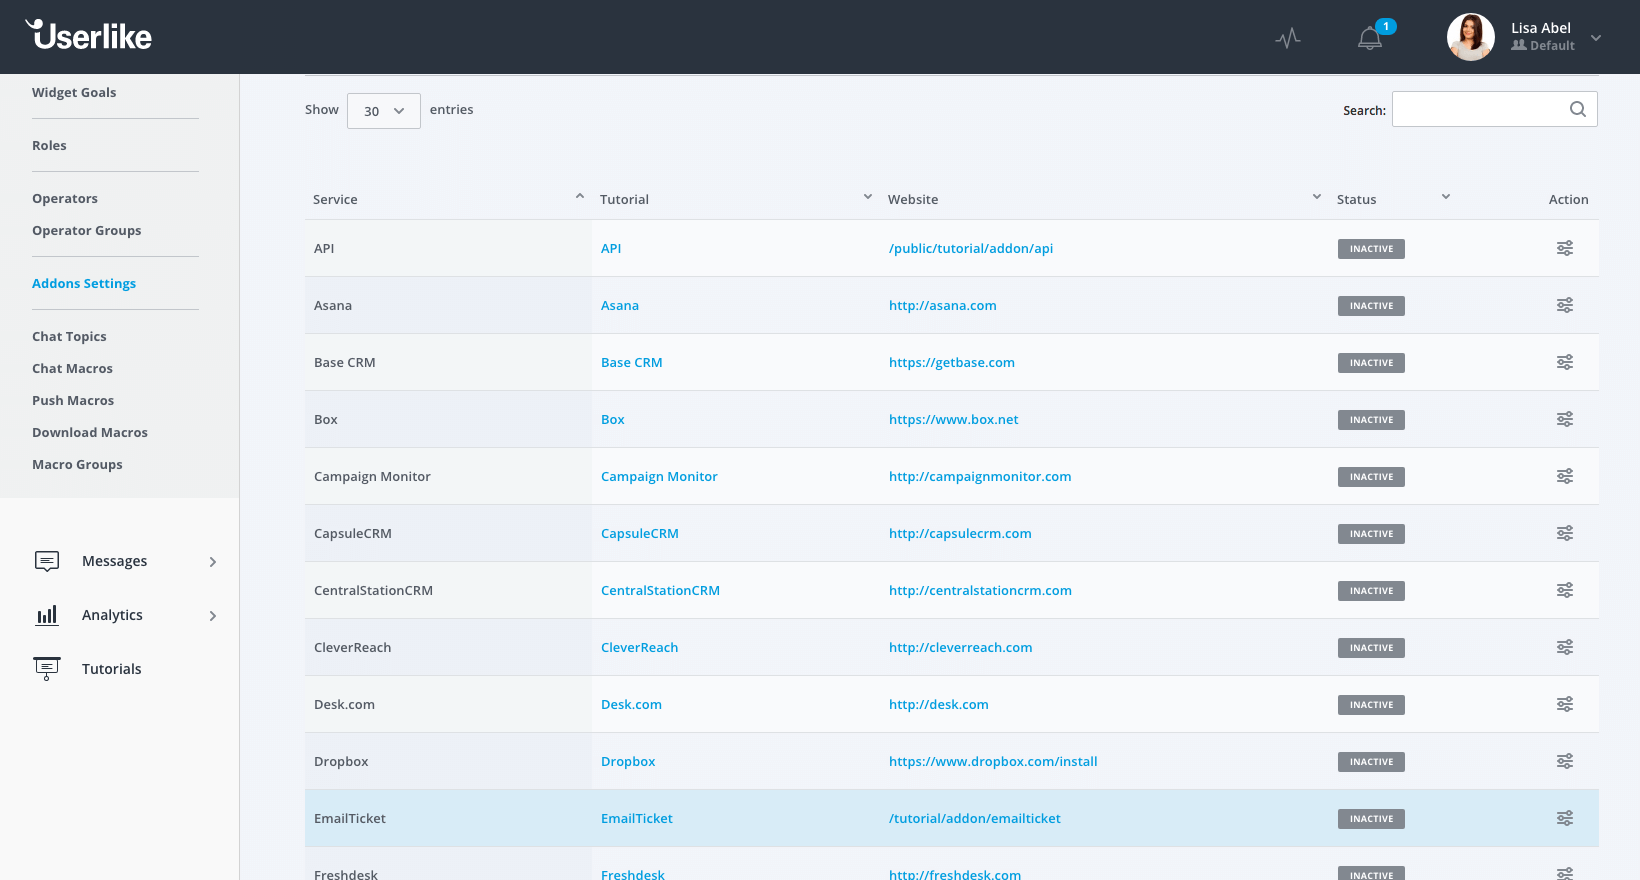Sort by Website column arrow
The image size is (1640, 880).
click(1317, 197)
